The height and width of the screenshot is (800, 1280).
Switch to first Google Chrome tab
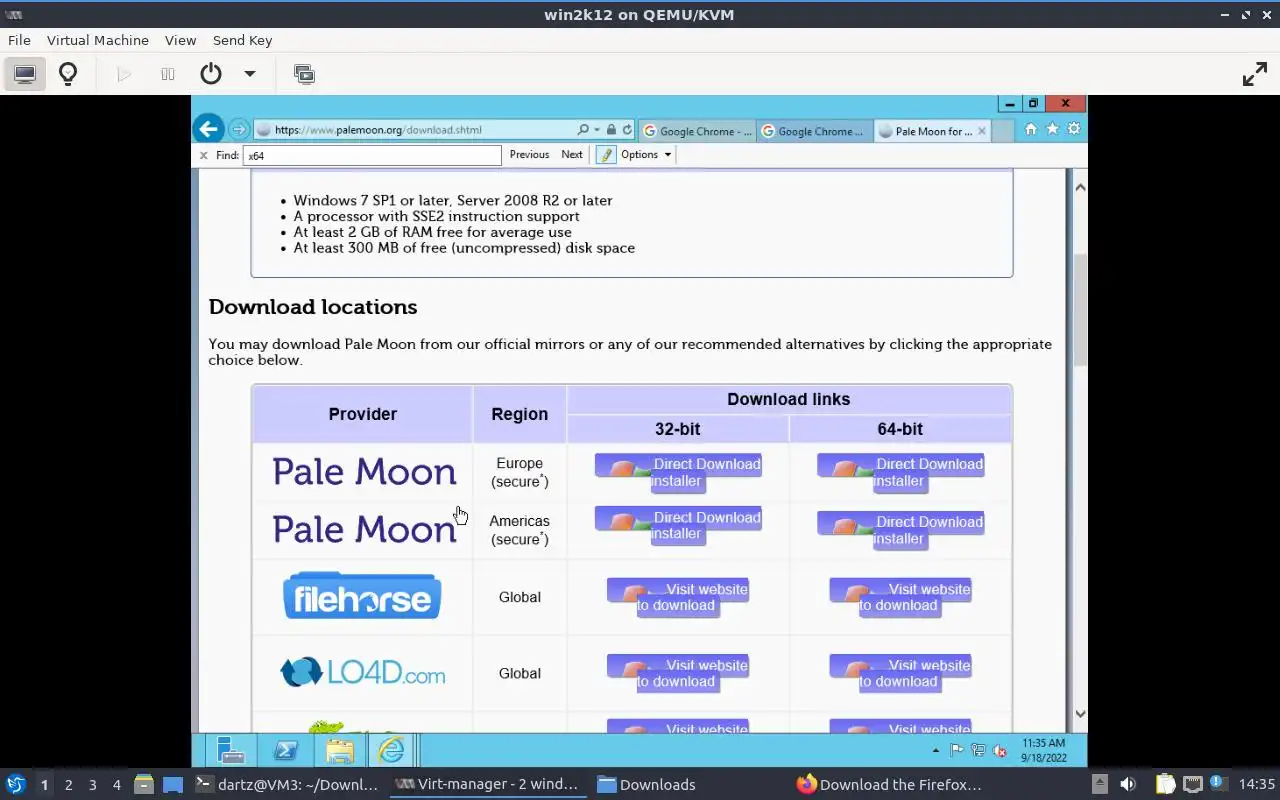point(697,131)
